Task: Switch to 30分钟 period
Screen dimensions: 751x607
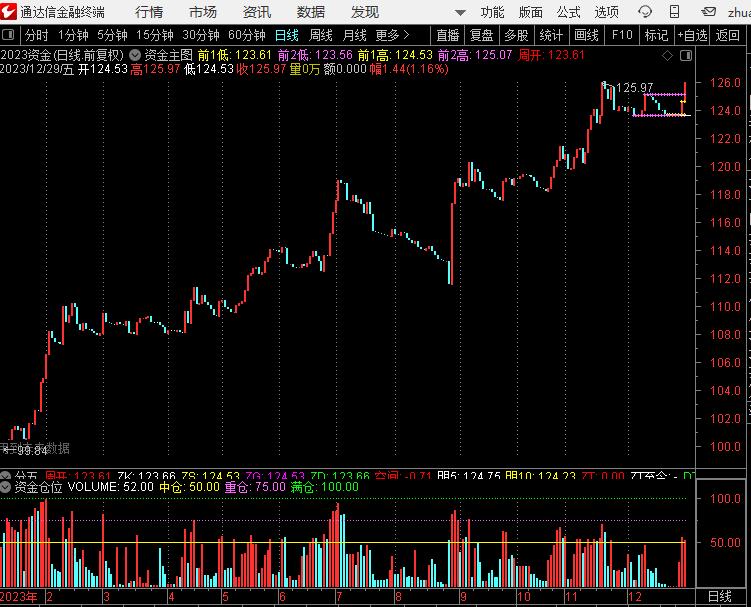Action: point(201,35)
